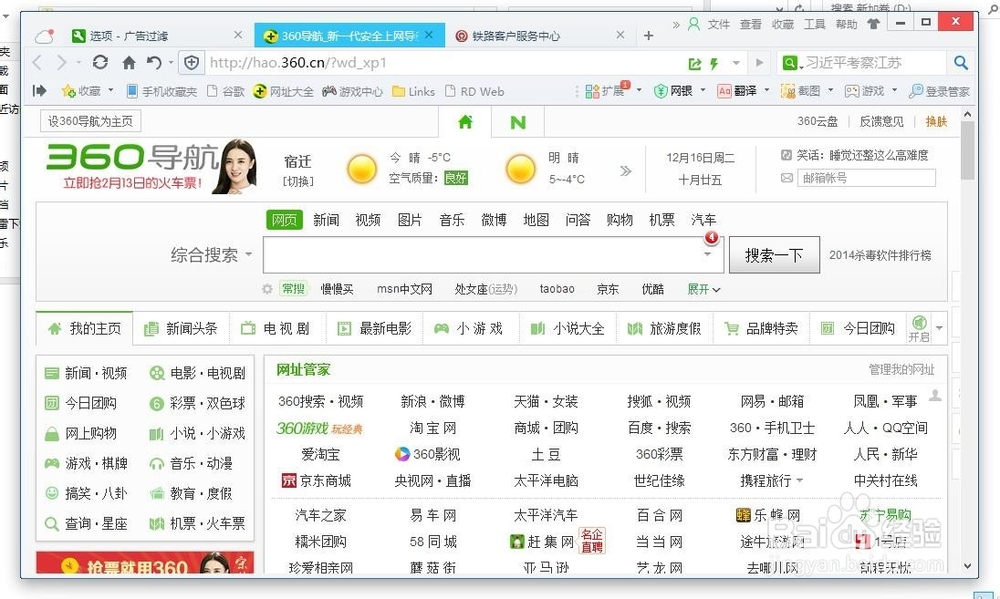Click the browser back arrow
Screen dimensions: 1000x599
pos(38,63)
